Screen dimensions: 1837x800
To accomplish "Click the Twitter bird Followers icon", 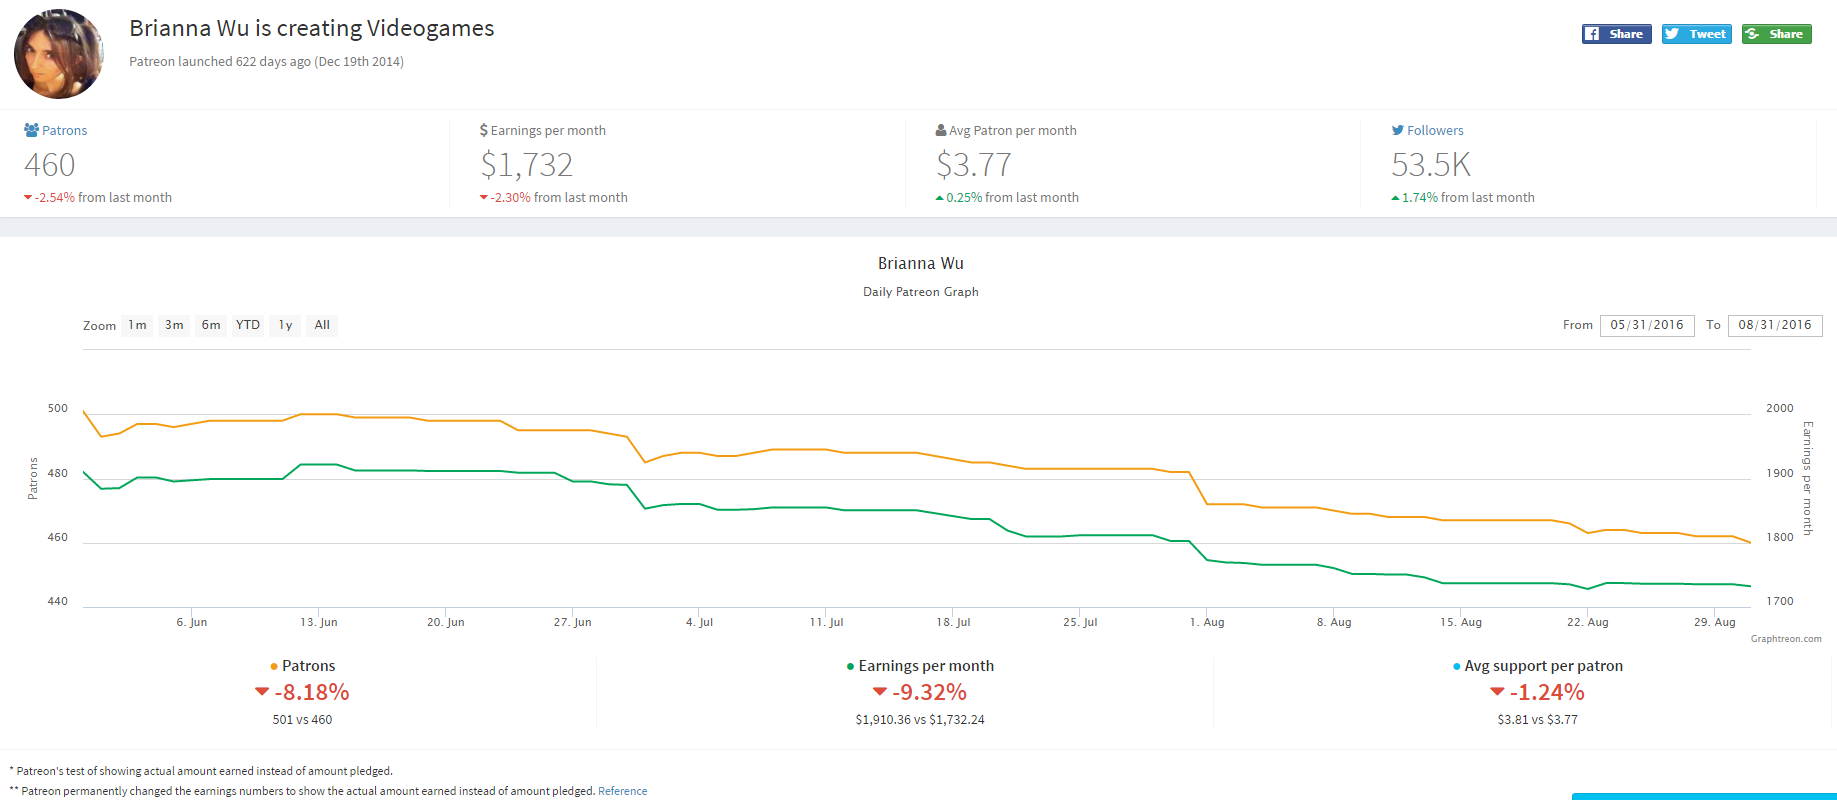I will click(x=1398, y=130).
